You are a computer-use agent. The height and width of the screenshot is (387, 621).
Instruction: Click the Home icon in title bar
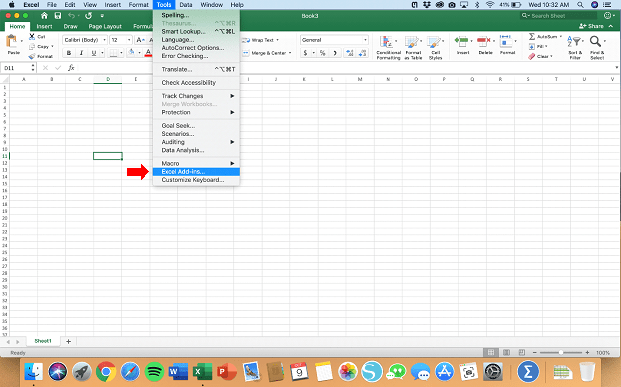pos(44,15)
